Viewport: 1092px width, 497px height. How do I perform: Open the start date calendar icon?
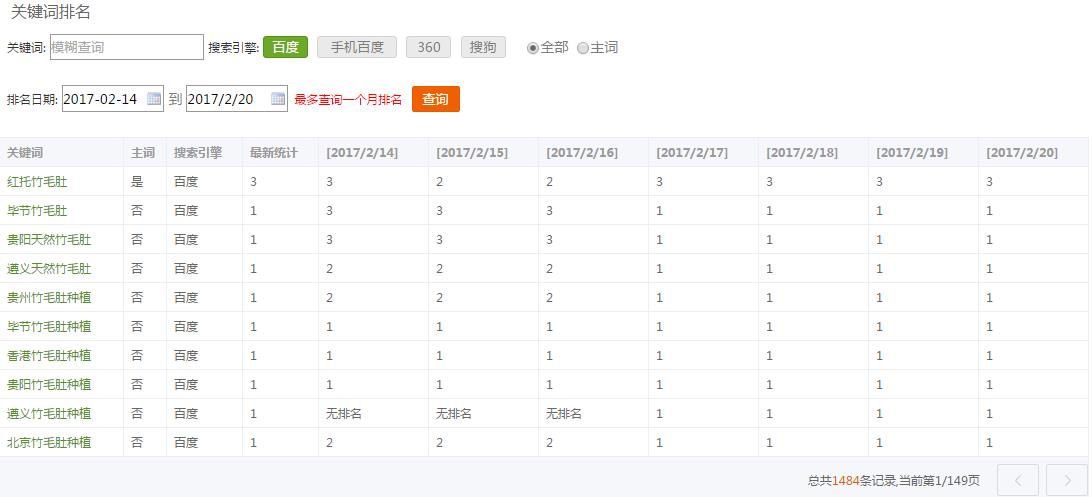(x=154, y=99)
